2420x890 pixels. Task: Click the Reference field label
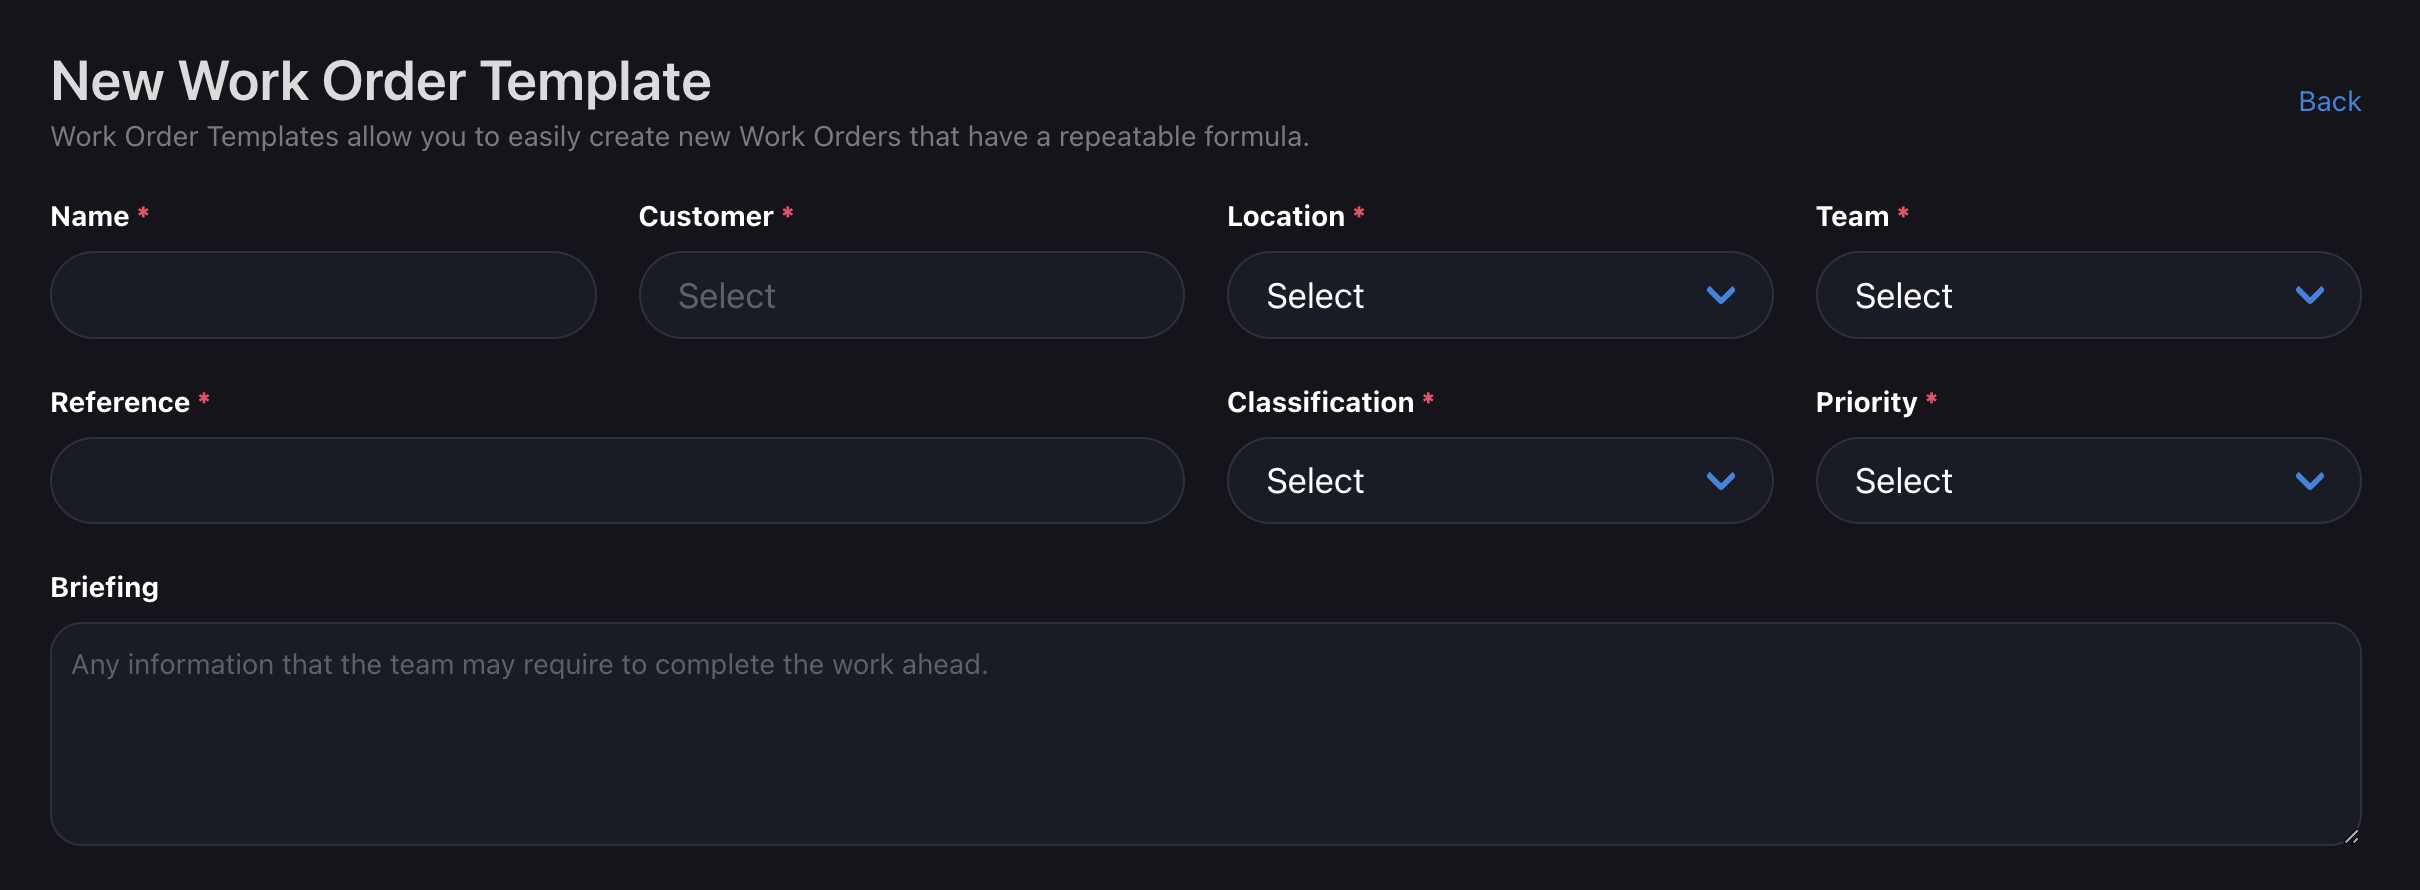pos(120,402)
